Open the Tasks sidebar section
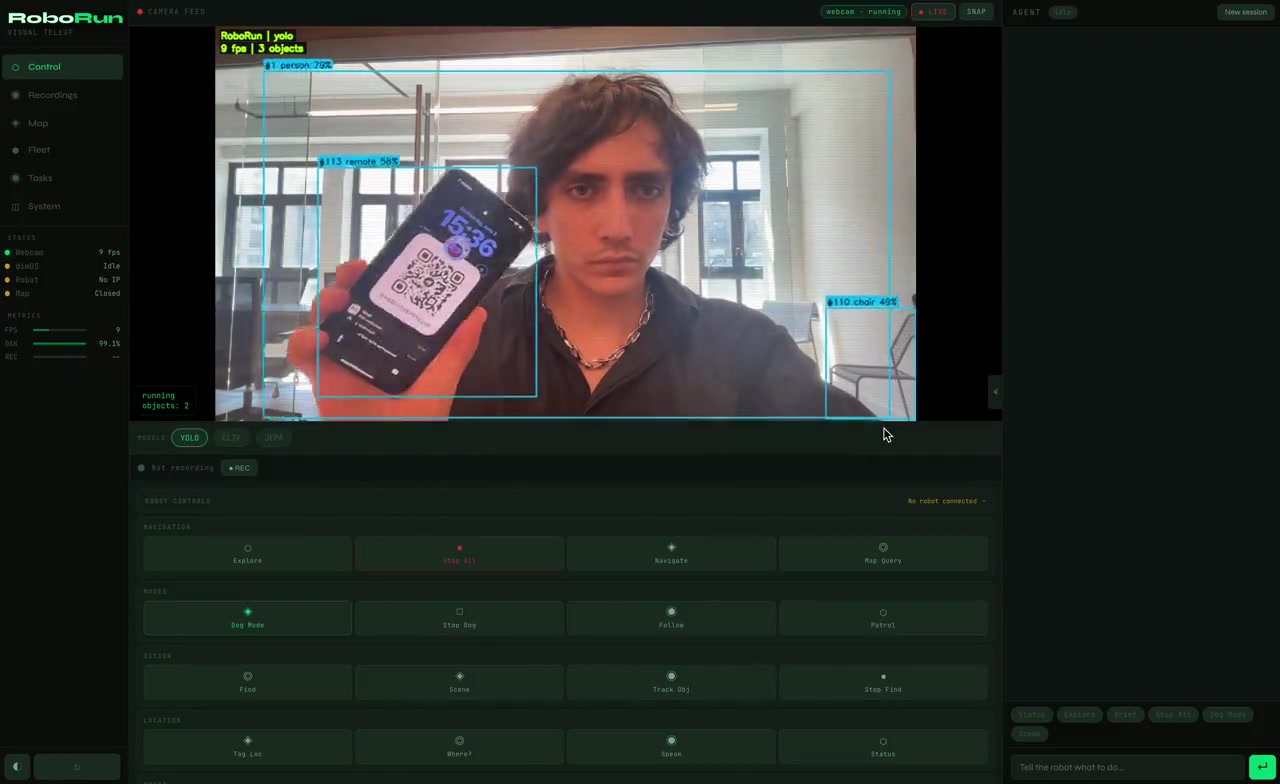The height and width of the screenshot is (784, 1280). pyautogui.click(x=63, y=178)
